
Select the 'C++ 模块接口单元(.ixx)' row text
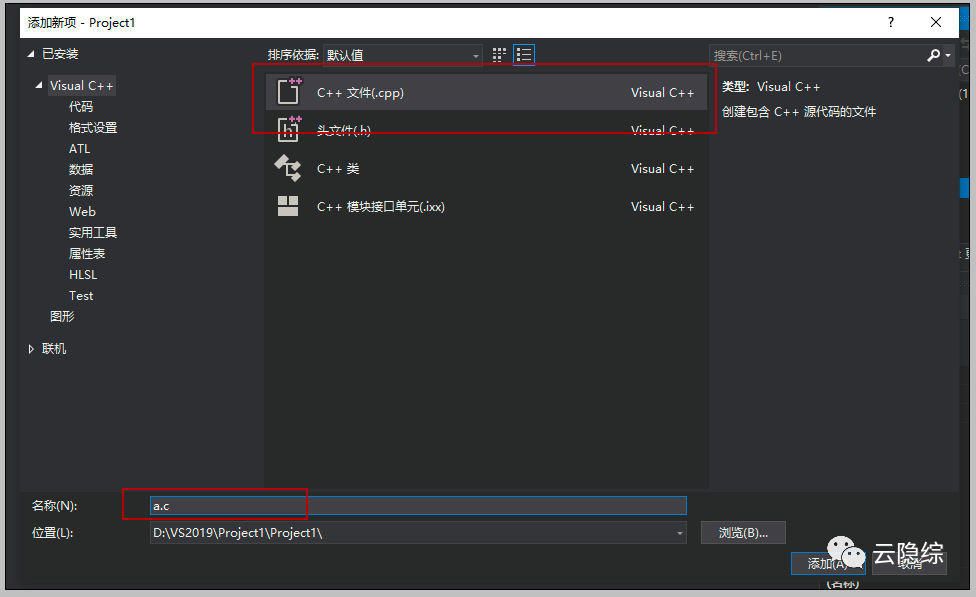tap(381, 207)
